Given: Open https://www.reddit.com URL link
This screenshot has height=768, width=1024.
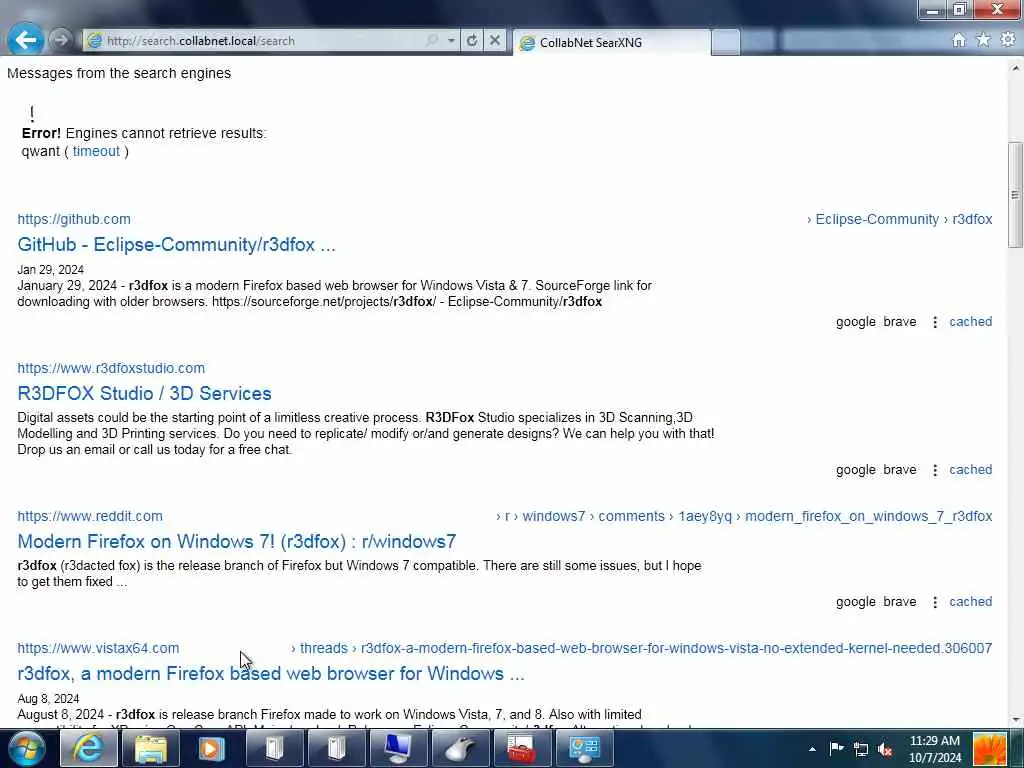Looking at the screenshot, I should click(x=90, y=517).
